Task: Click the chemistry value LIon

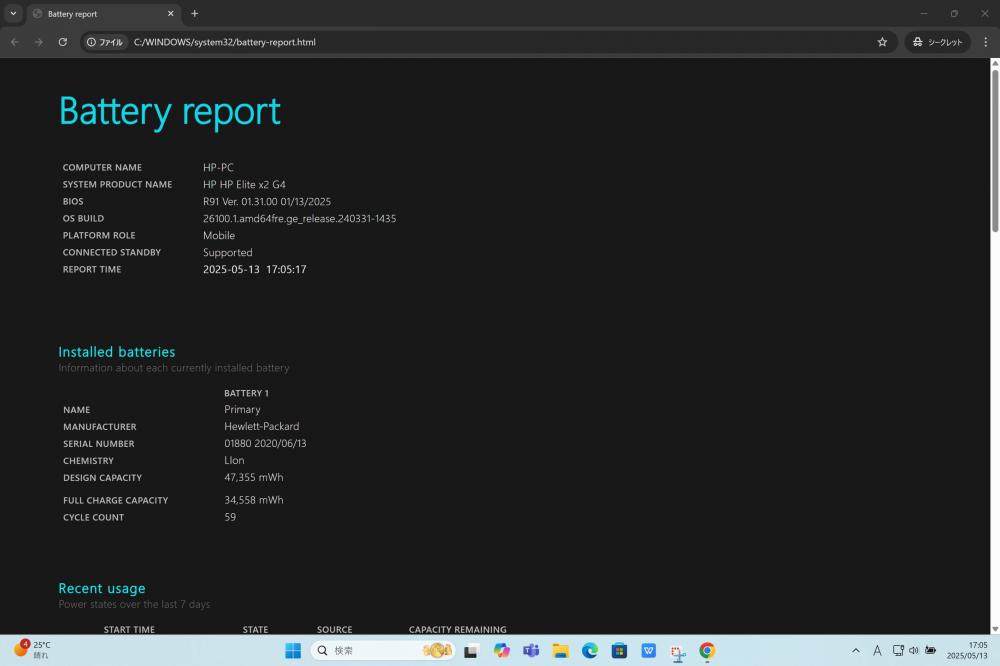Action: click(234, 461)
